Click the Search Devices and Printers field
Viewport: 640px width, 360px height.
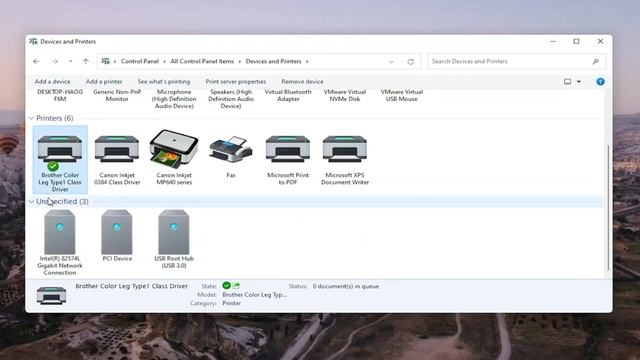(x=517, y=62)
